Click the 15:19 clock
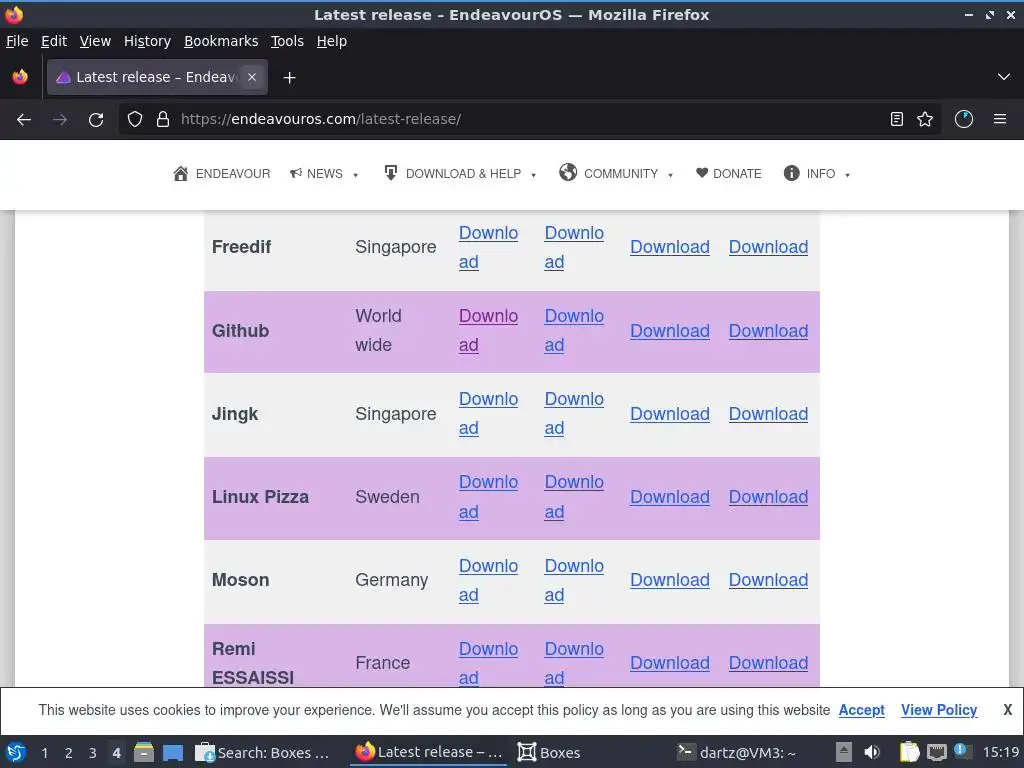This screenshot has width=1024, height=768. click(1000, 752)
